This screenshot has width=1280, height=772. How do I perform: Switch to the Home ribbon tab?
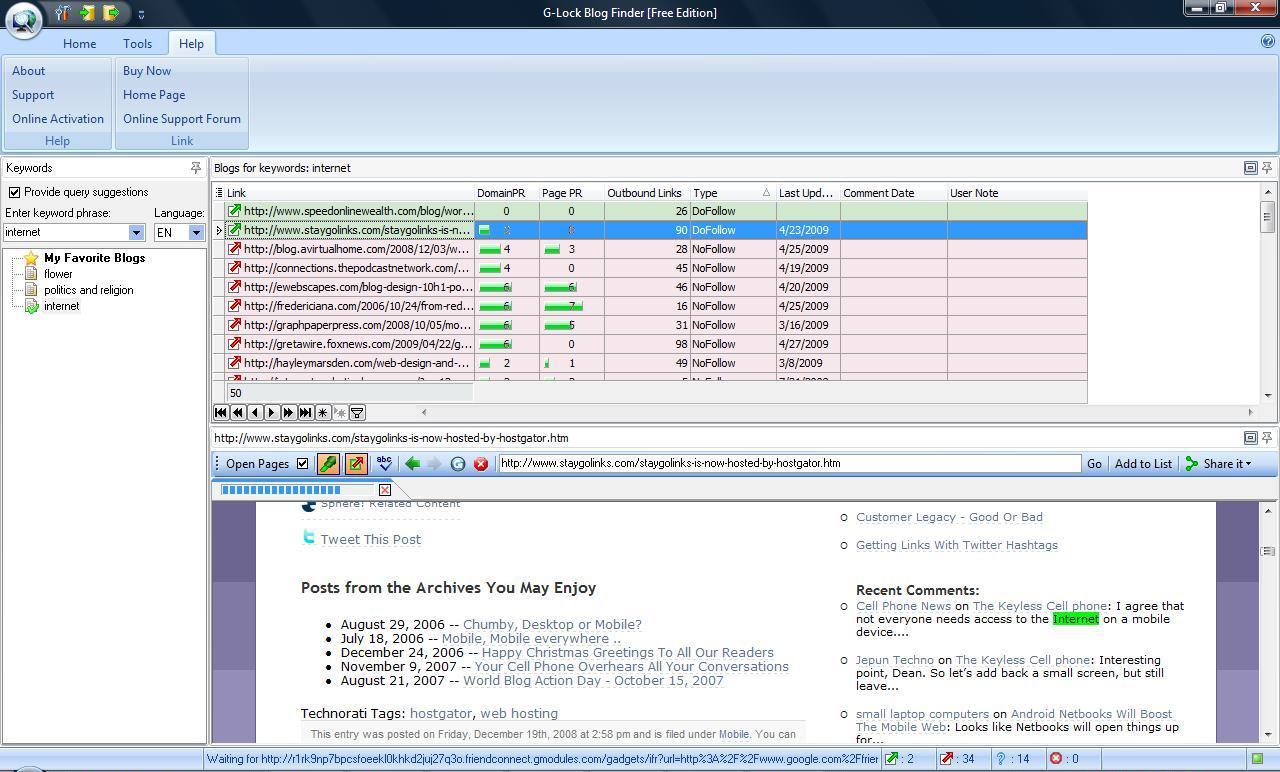pyautogui.click(x=79, y=44)
